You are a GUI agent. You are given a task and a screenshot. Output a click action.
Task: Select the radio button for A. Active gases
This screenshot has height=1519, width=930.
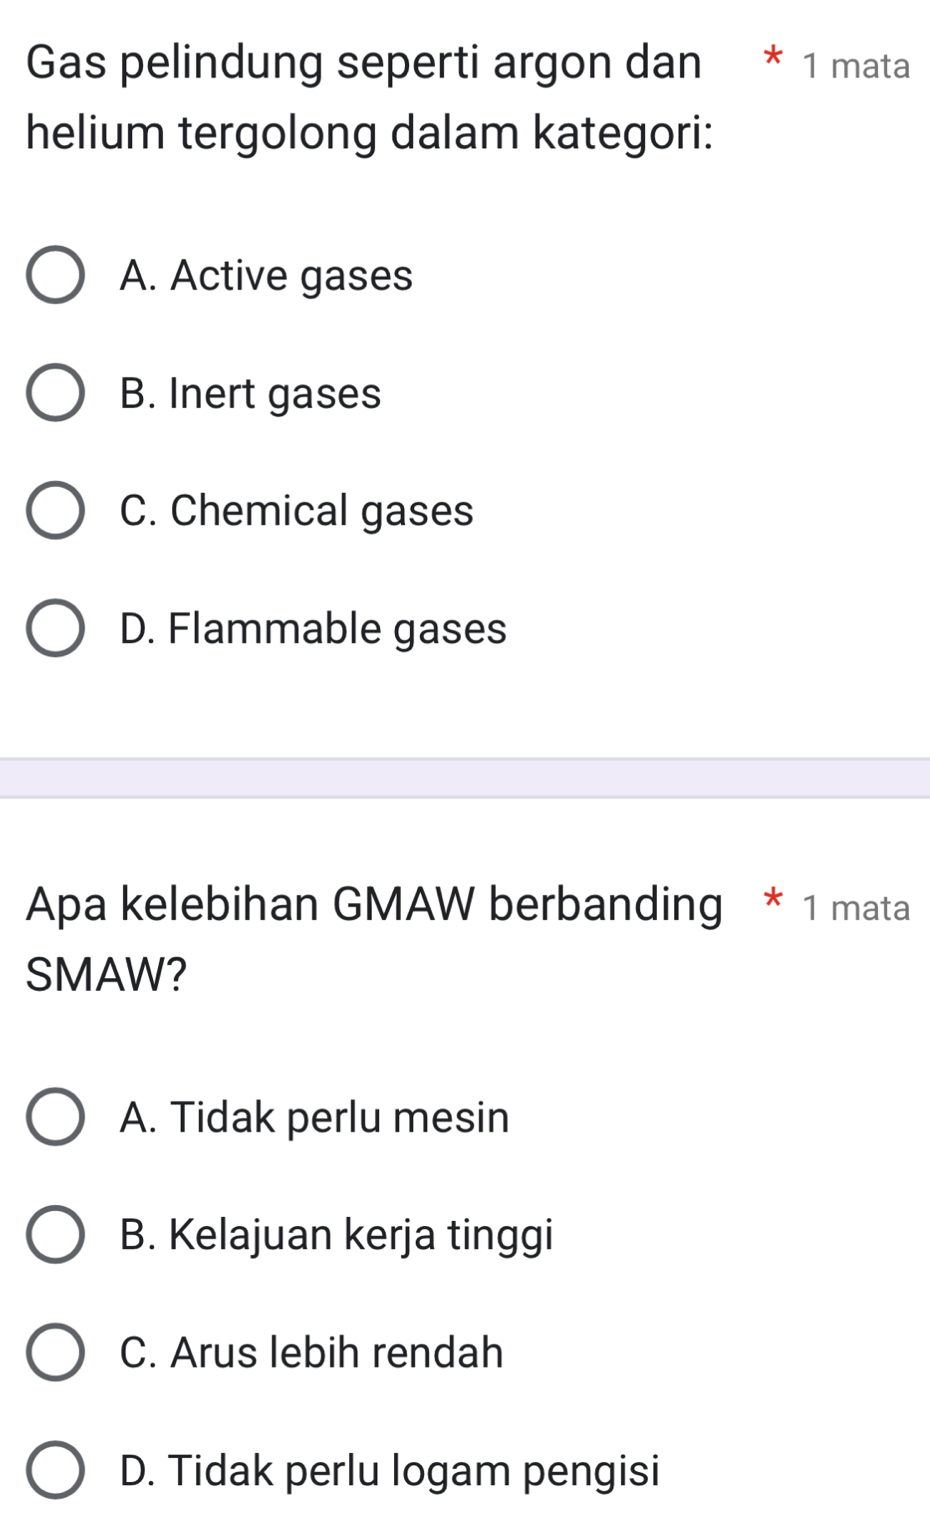[55, 275]
